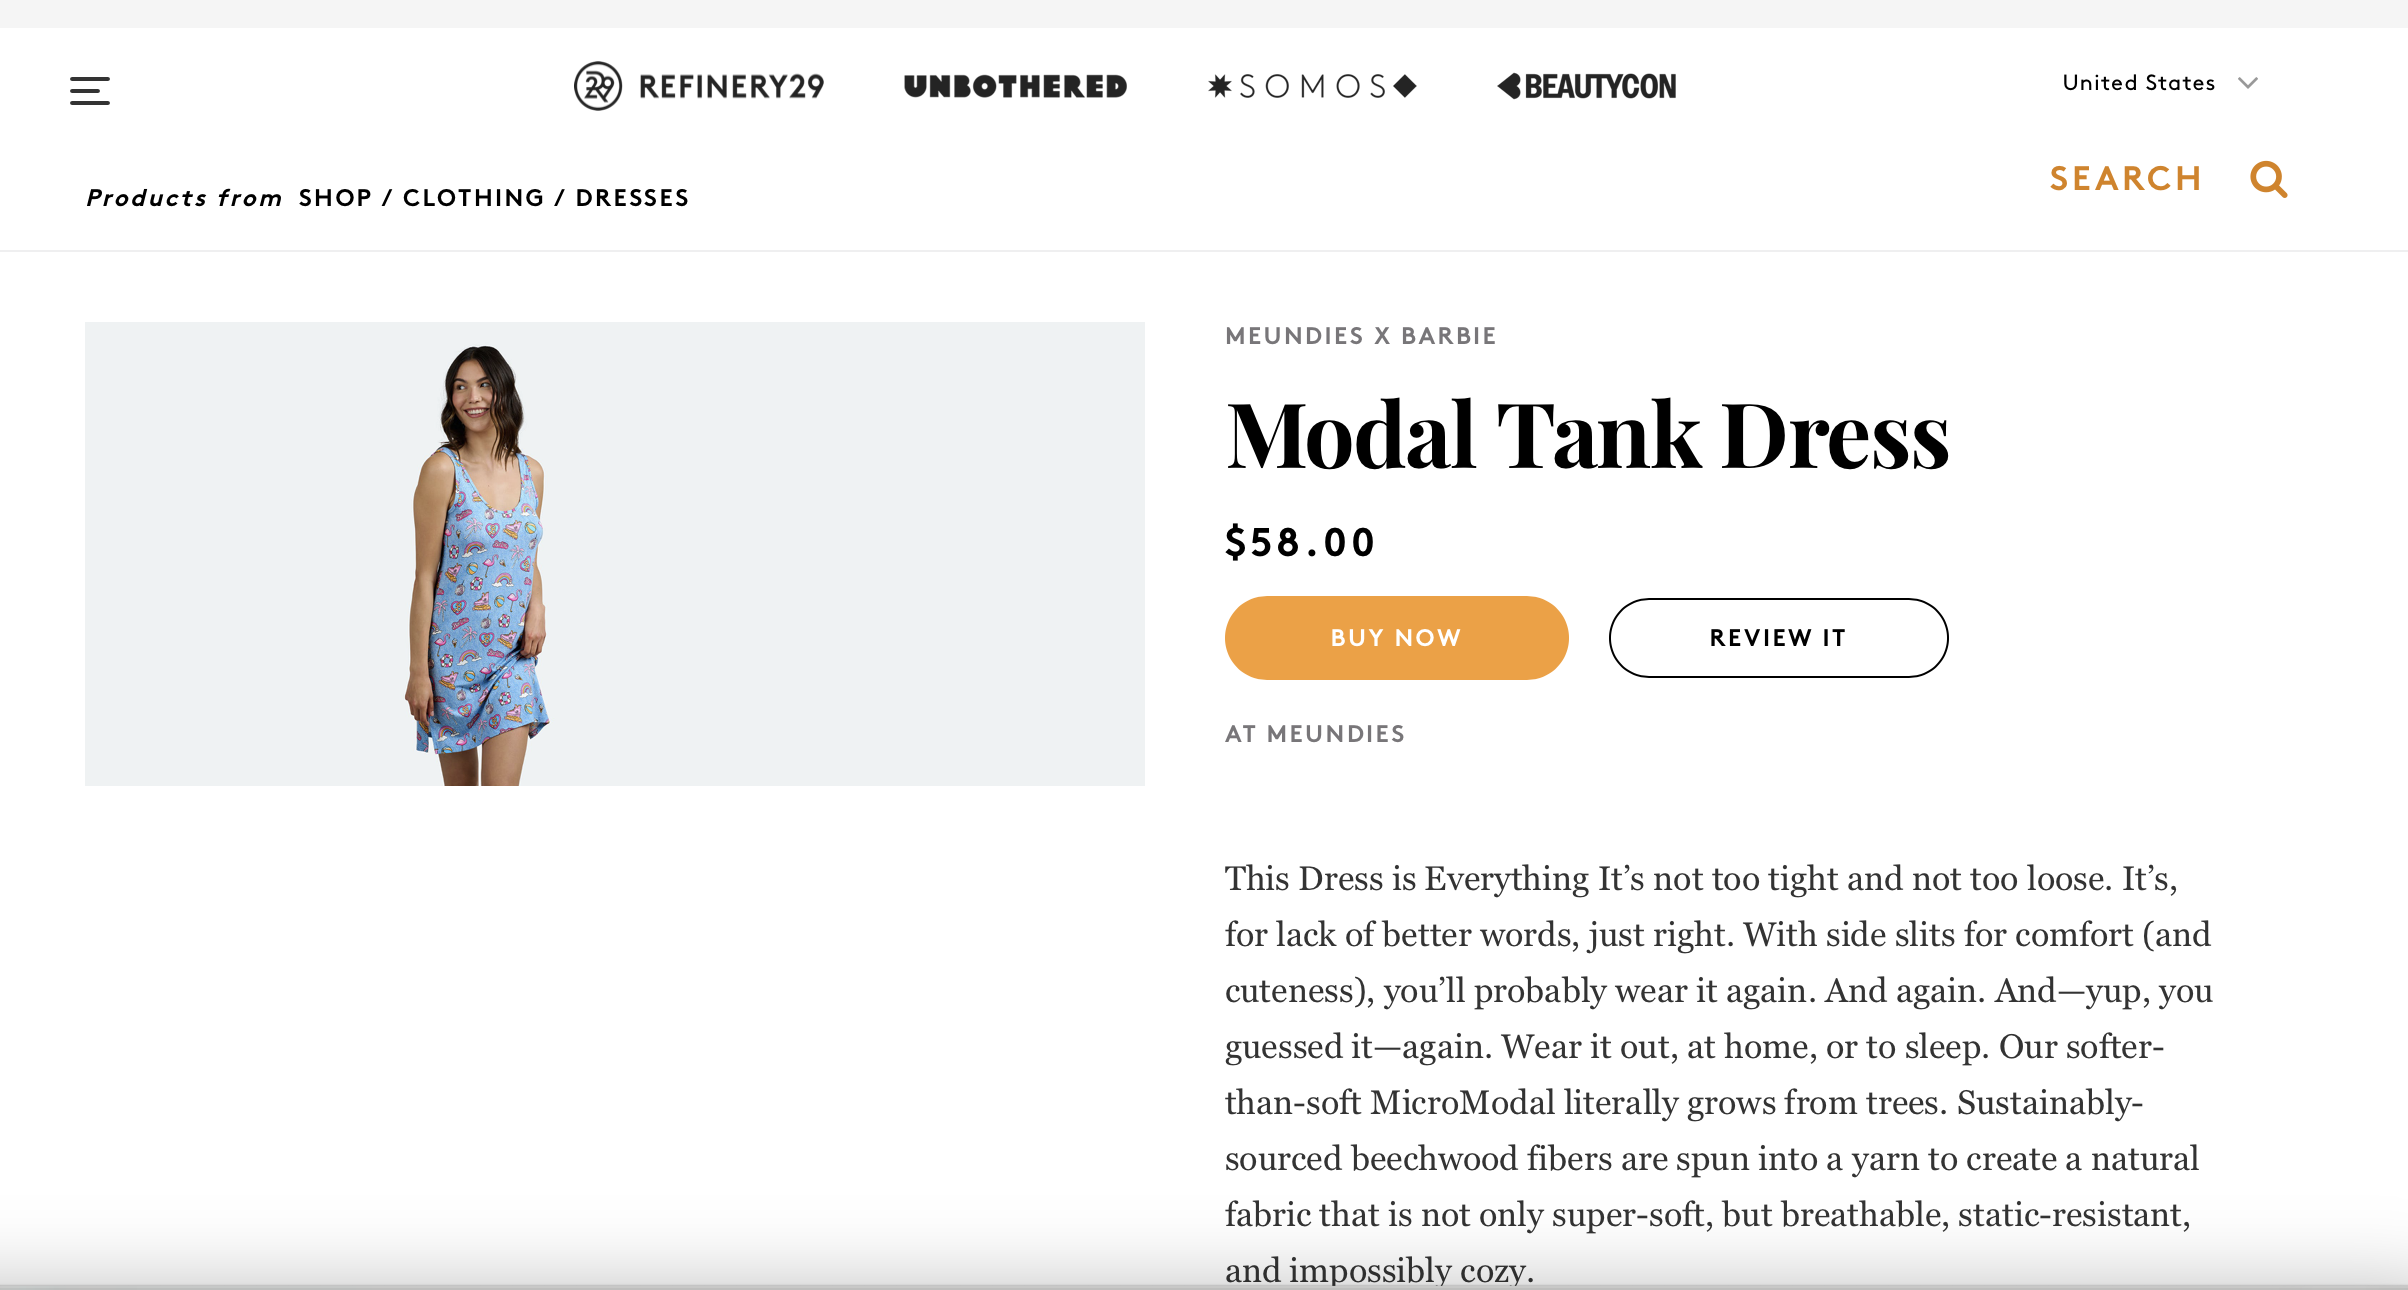Image resolution: width=2408 pixels, height=1290 pixels.
Task: Click the Somos starburst icon
Action: pos(1219,86)
